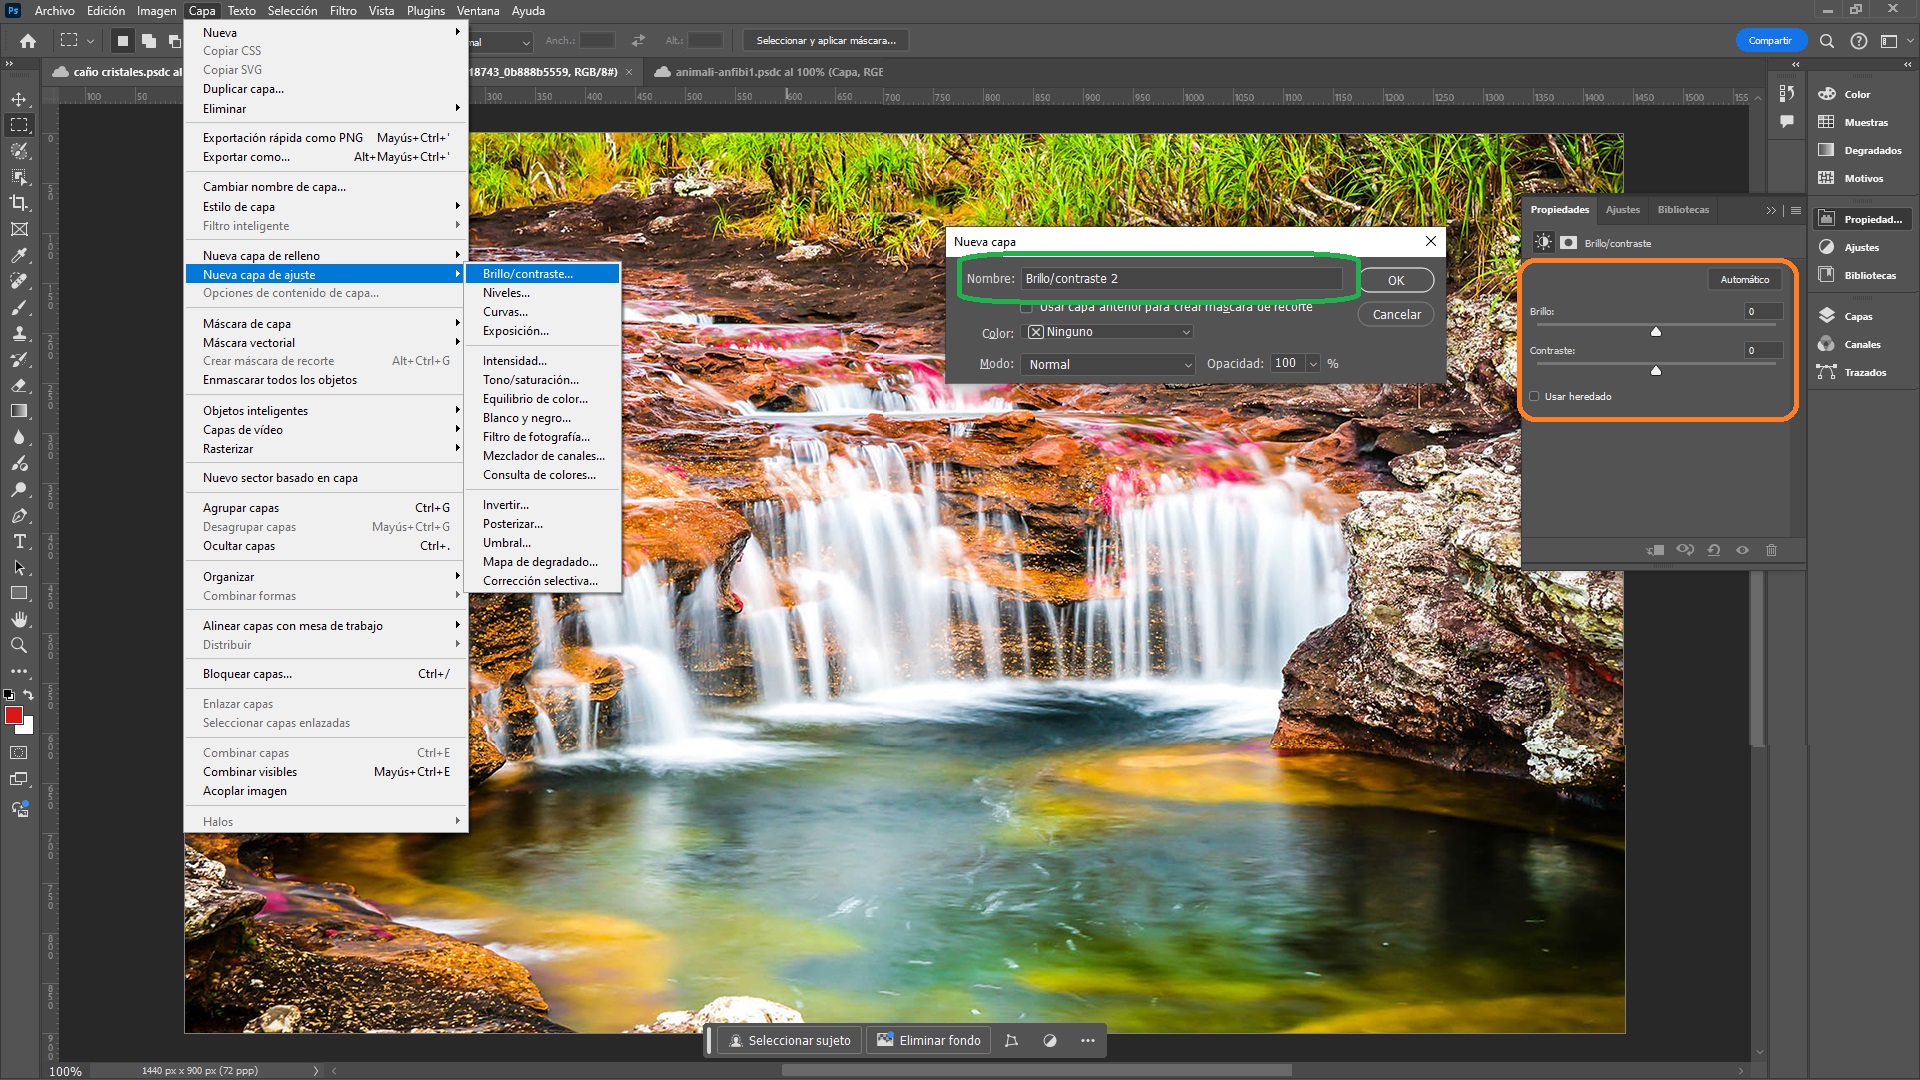This screenshot has height=1080, width=1920.
Task: Click Cancelar to dismiss dialog
Action: [1395, 314]
